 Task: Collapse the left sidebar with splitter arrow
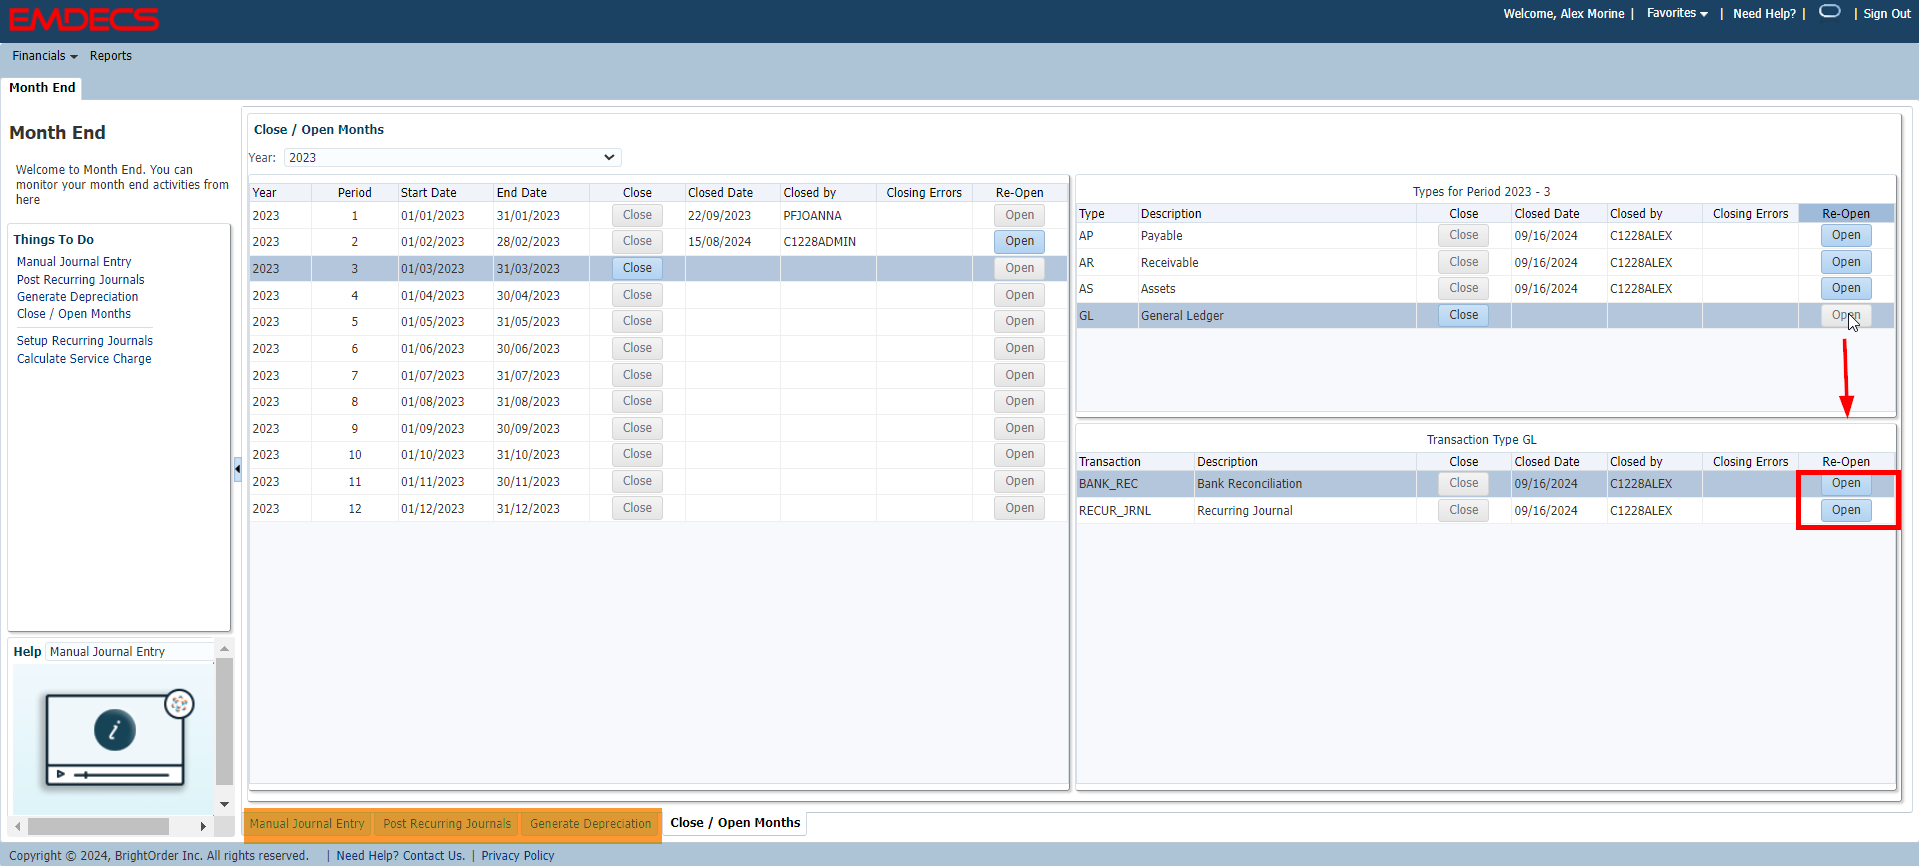[237, 468]
